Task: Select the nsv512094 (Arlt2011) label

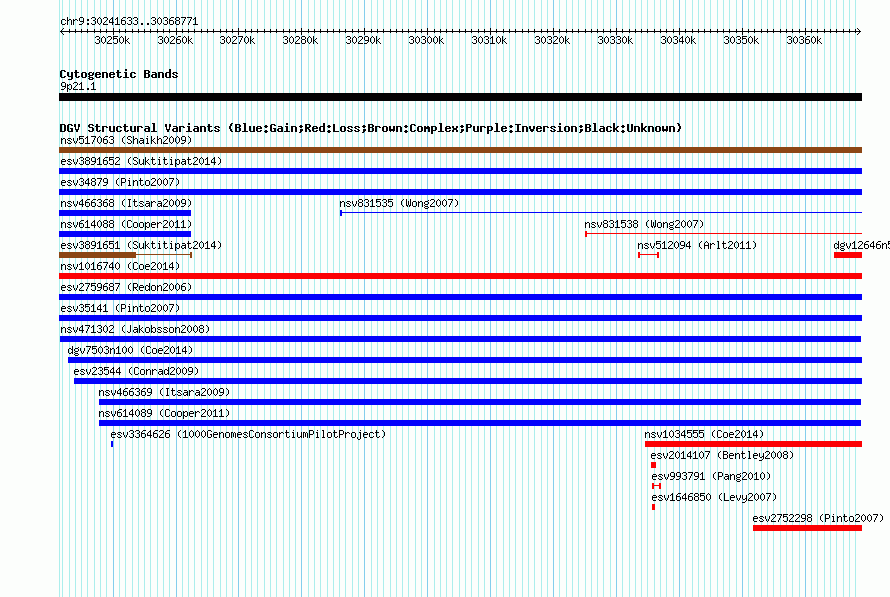Action: (697, 245)
